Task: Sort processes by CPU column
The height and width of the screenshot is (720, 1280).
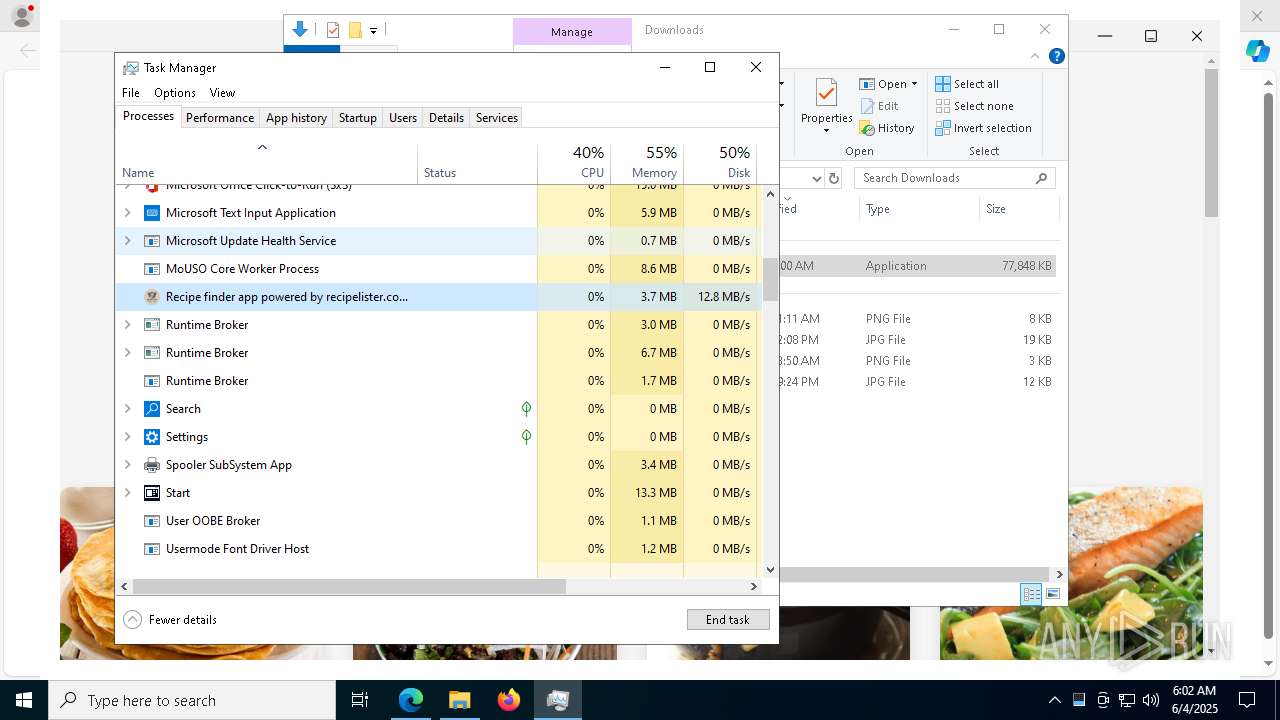Action: pyautogui.click(x=574, y=162)
